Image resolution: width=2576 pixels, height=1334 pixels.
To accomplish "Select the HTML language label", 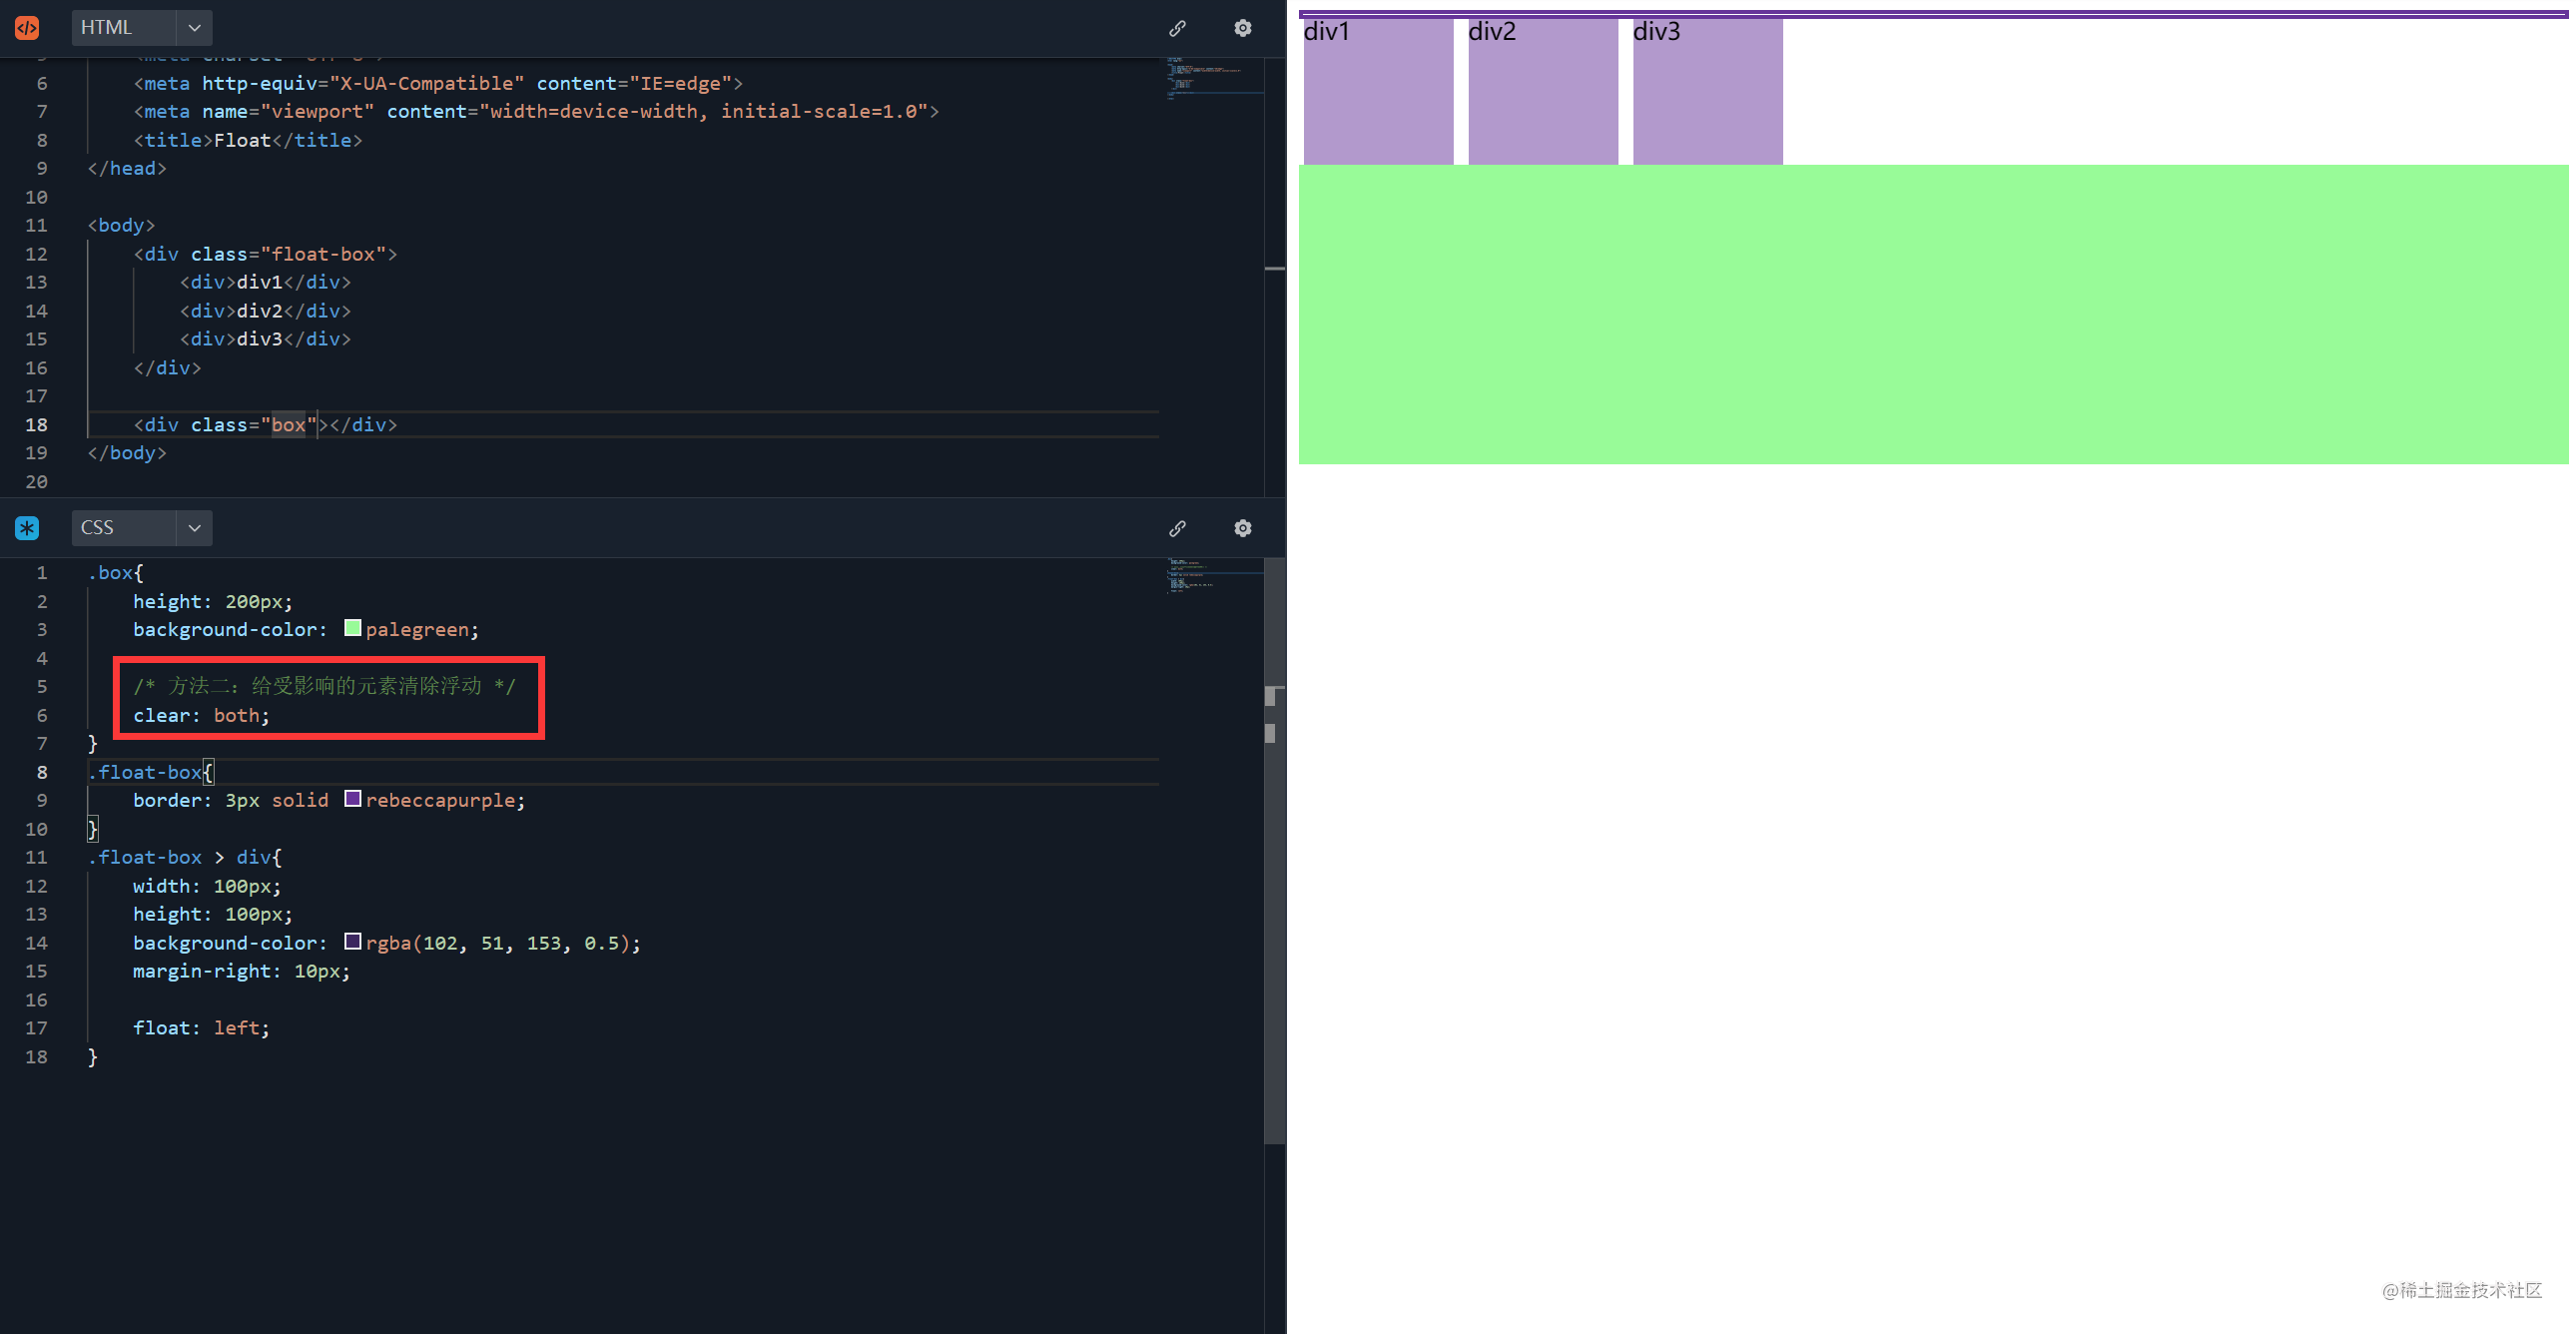I will click(107, 28).
